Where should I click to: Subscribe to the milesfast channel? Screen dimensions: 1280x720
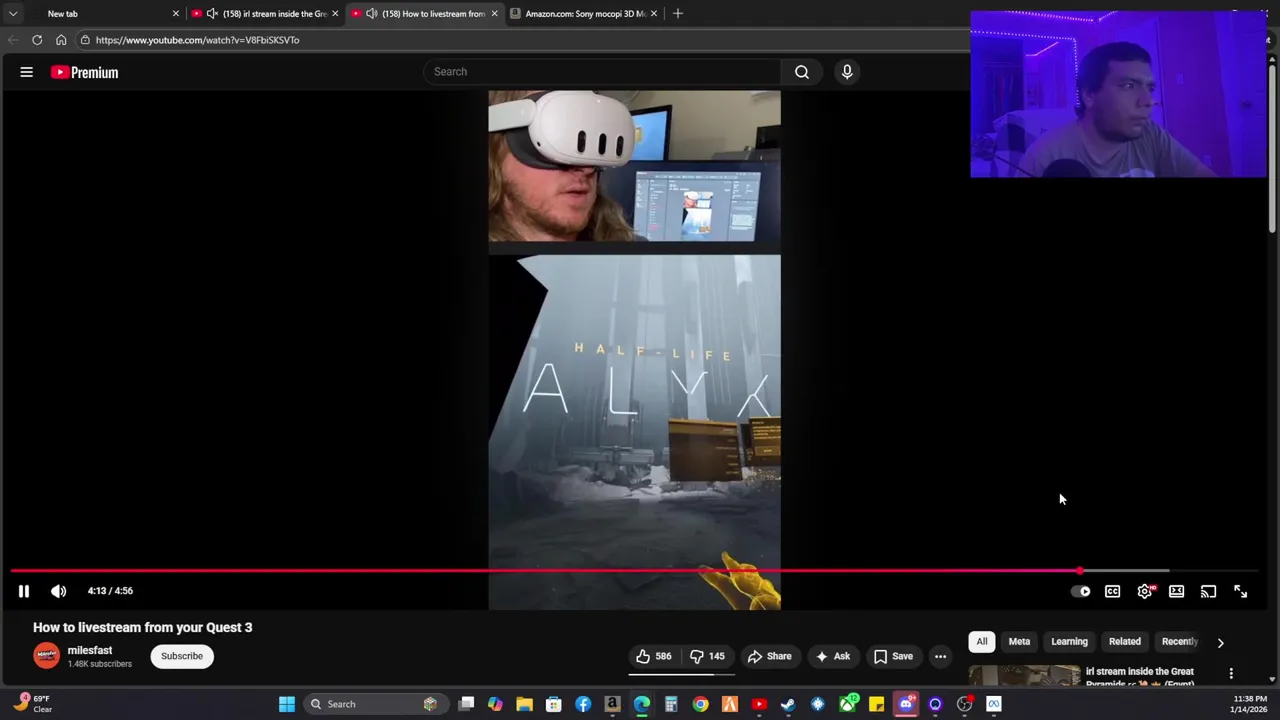[x=182, y=656]
